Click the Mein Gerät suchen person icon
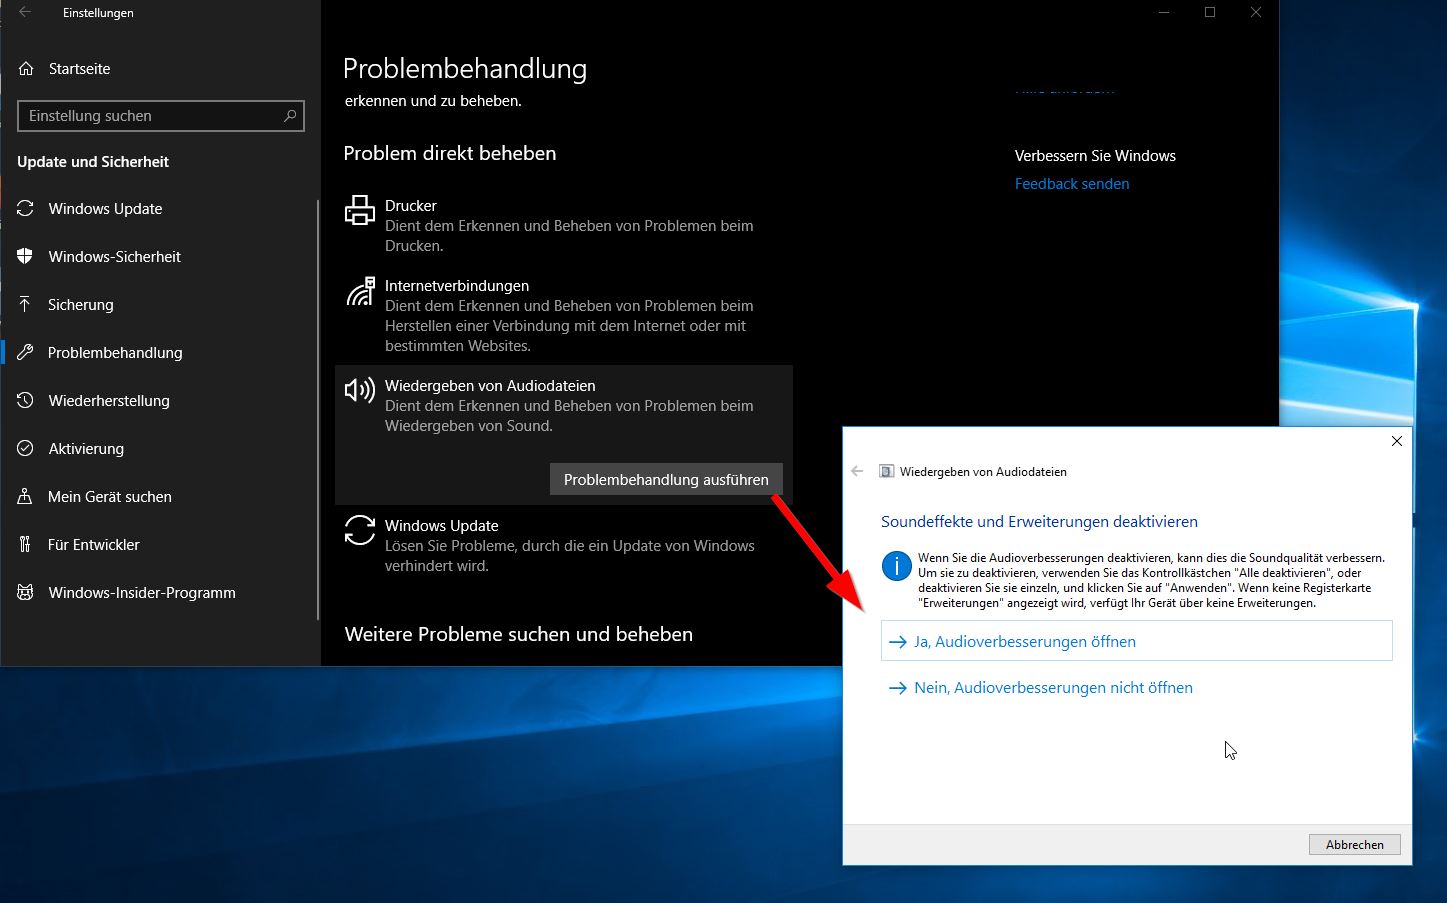 click(x=26, y=497)
